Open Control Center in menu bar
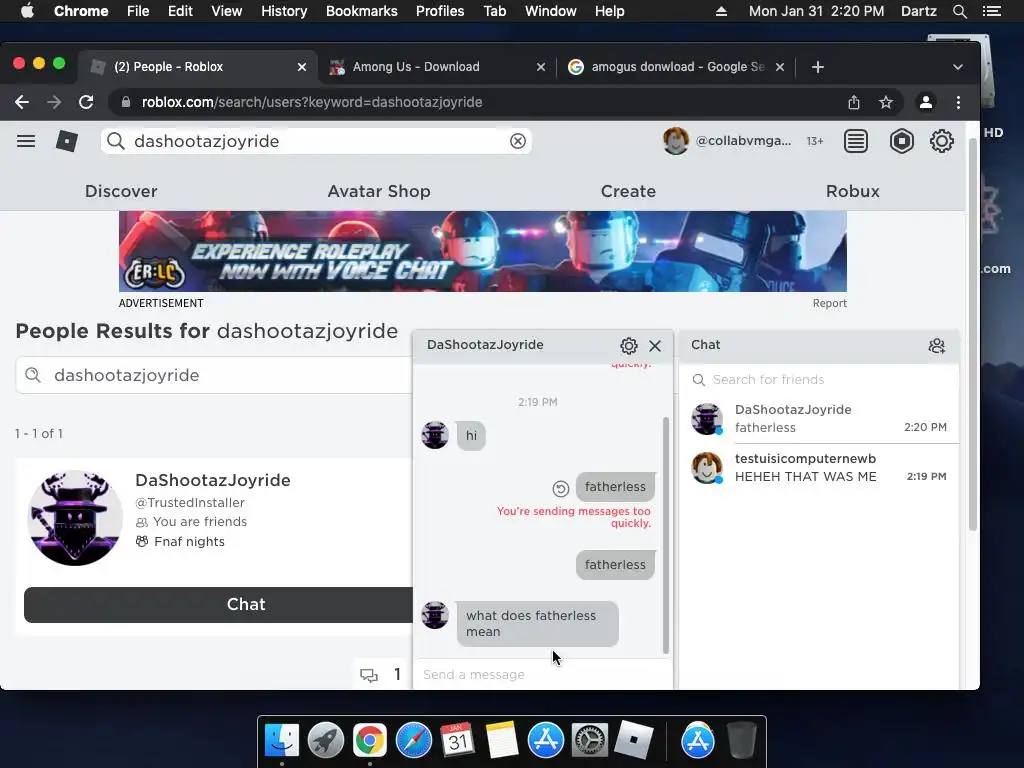The image size is (1024, 768). pyautogui.click(x=991, y=11)
